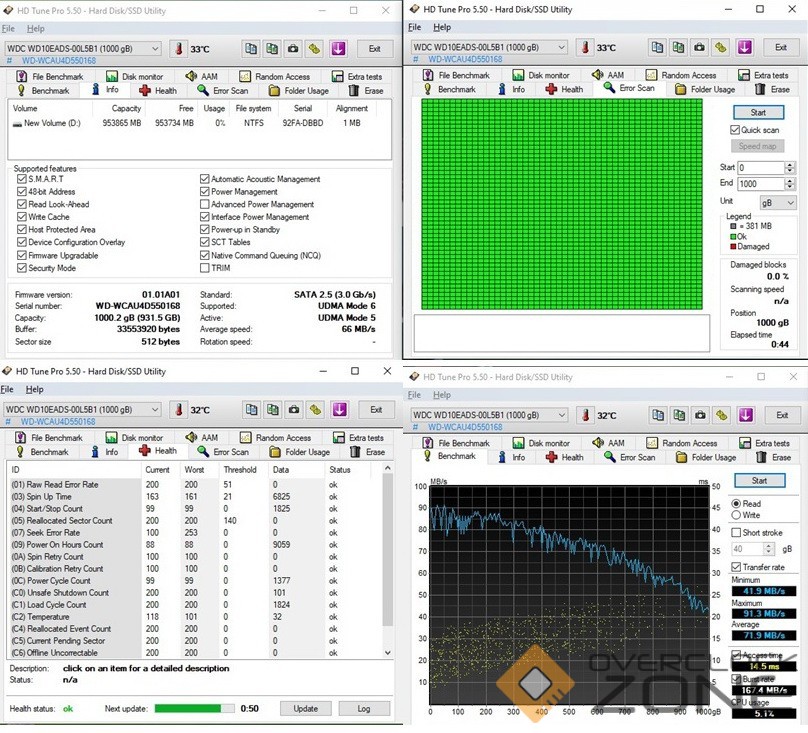Expand the drive selector dropdown in the Health window
Image resolution: width=808 pixels, height=733 pixels.
tap(154, 409)
